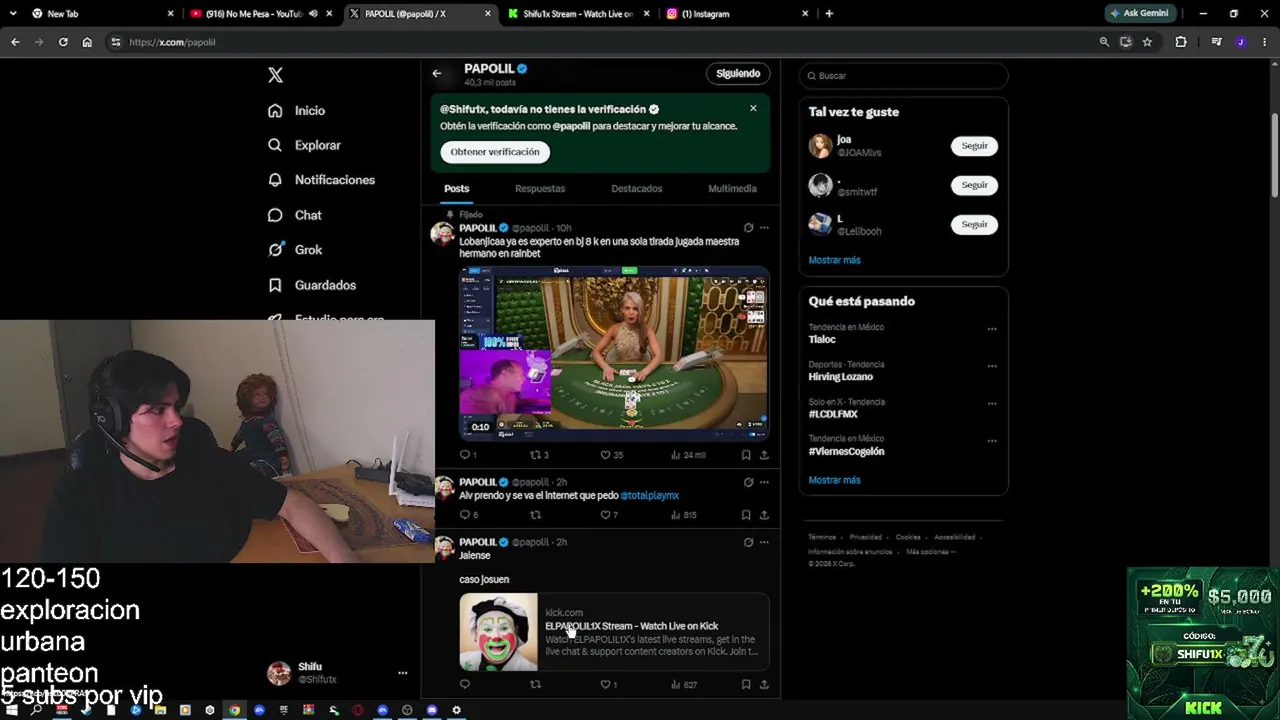Open the ELPAPOLIL1X Kick stream link card
This screenshot has height=720, width=1280.
[614, 632]
